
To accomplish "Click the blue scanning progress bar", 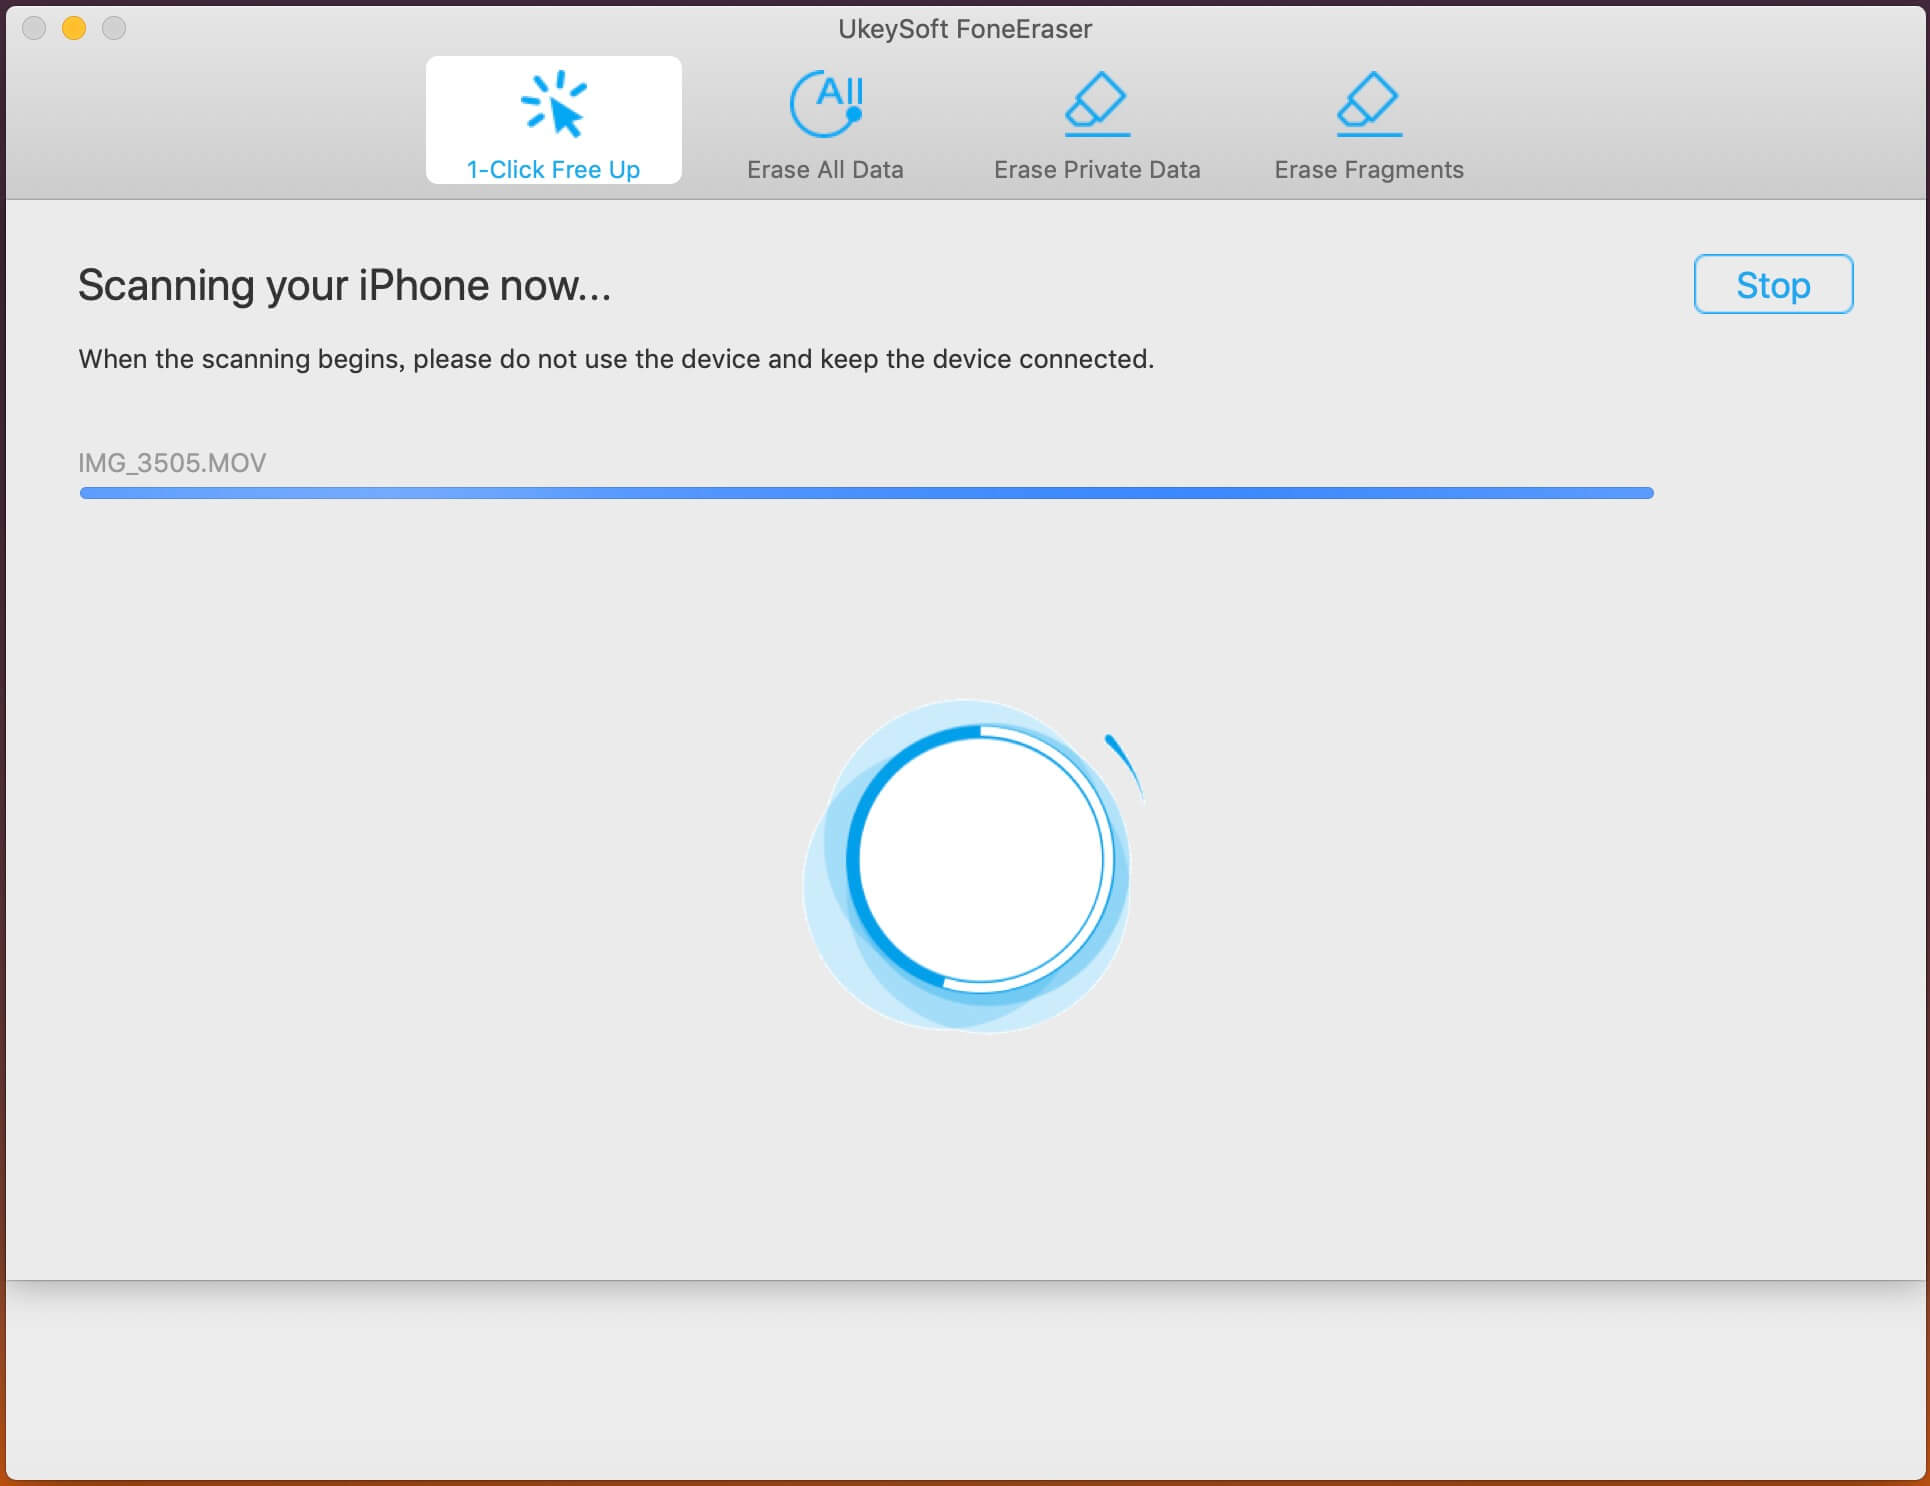I will [866, 493].
